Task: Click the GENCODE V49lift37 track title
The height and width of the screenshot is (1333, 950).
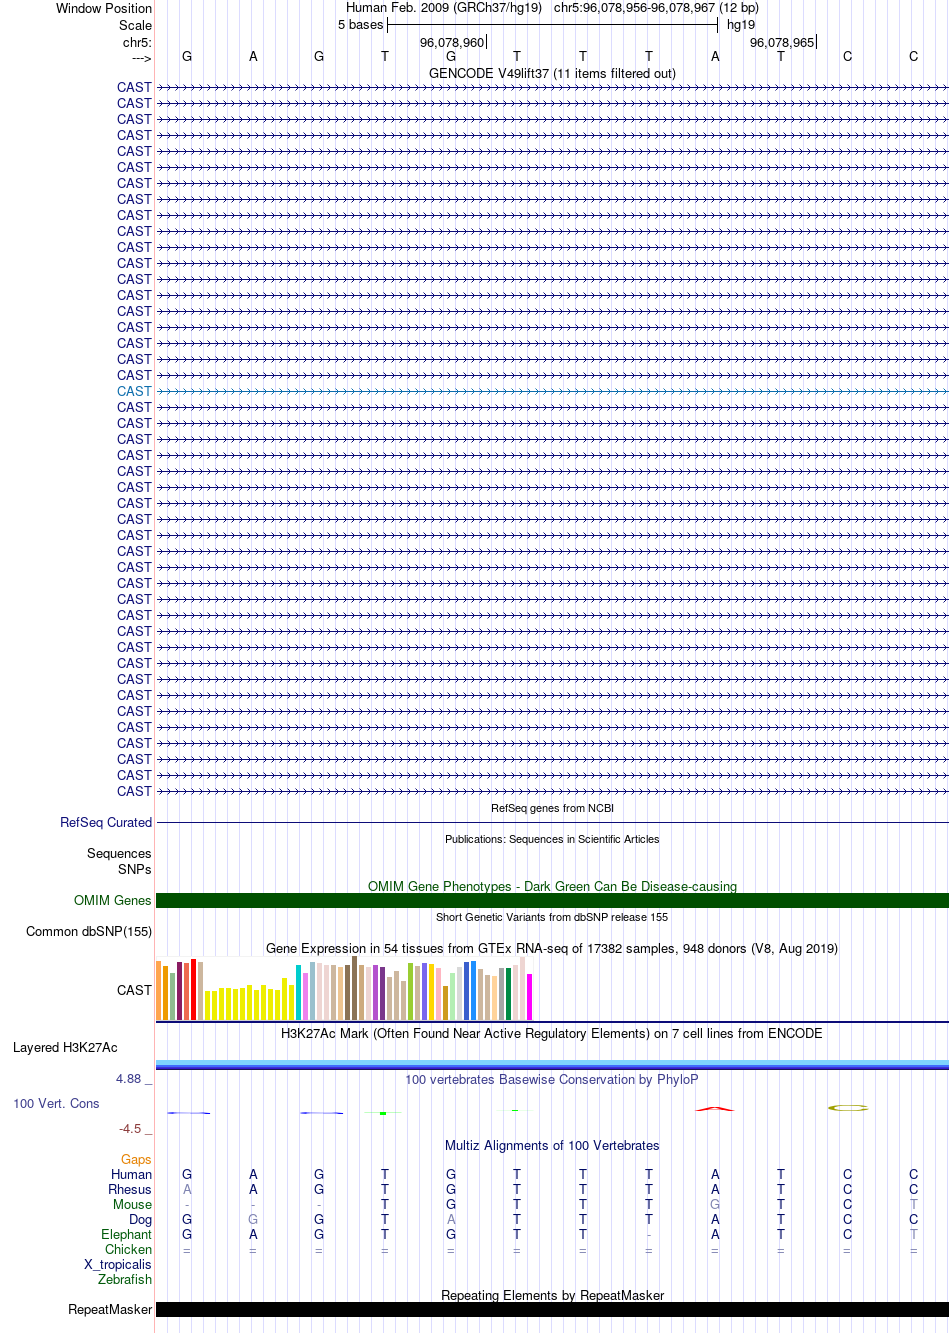Action: pyautogui.click(x=552, y=73)
